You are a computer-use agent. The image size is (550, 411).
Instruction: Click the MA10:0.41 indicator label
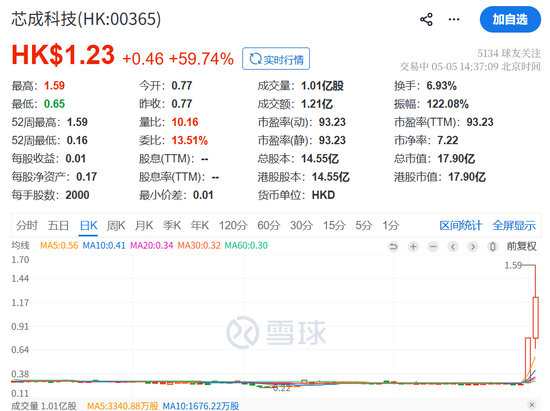pyautogui.click(x=104, y=245)
